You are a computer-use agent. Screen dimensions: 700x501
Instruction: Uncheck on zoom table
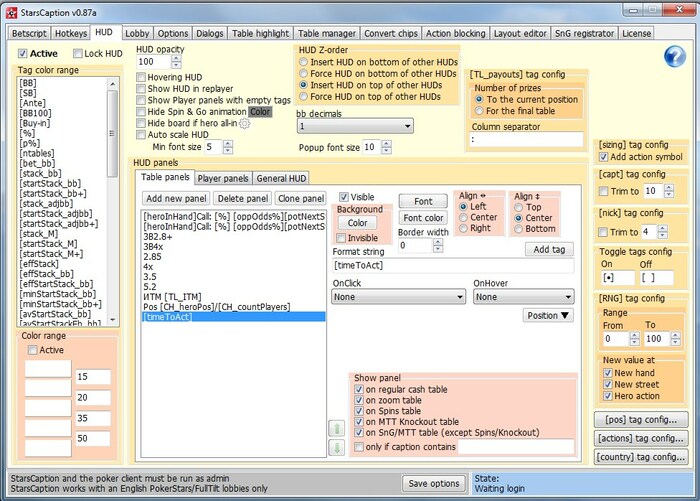[359, 400]
